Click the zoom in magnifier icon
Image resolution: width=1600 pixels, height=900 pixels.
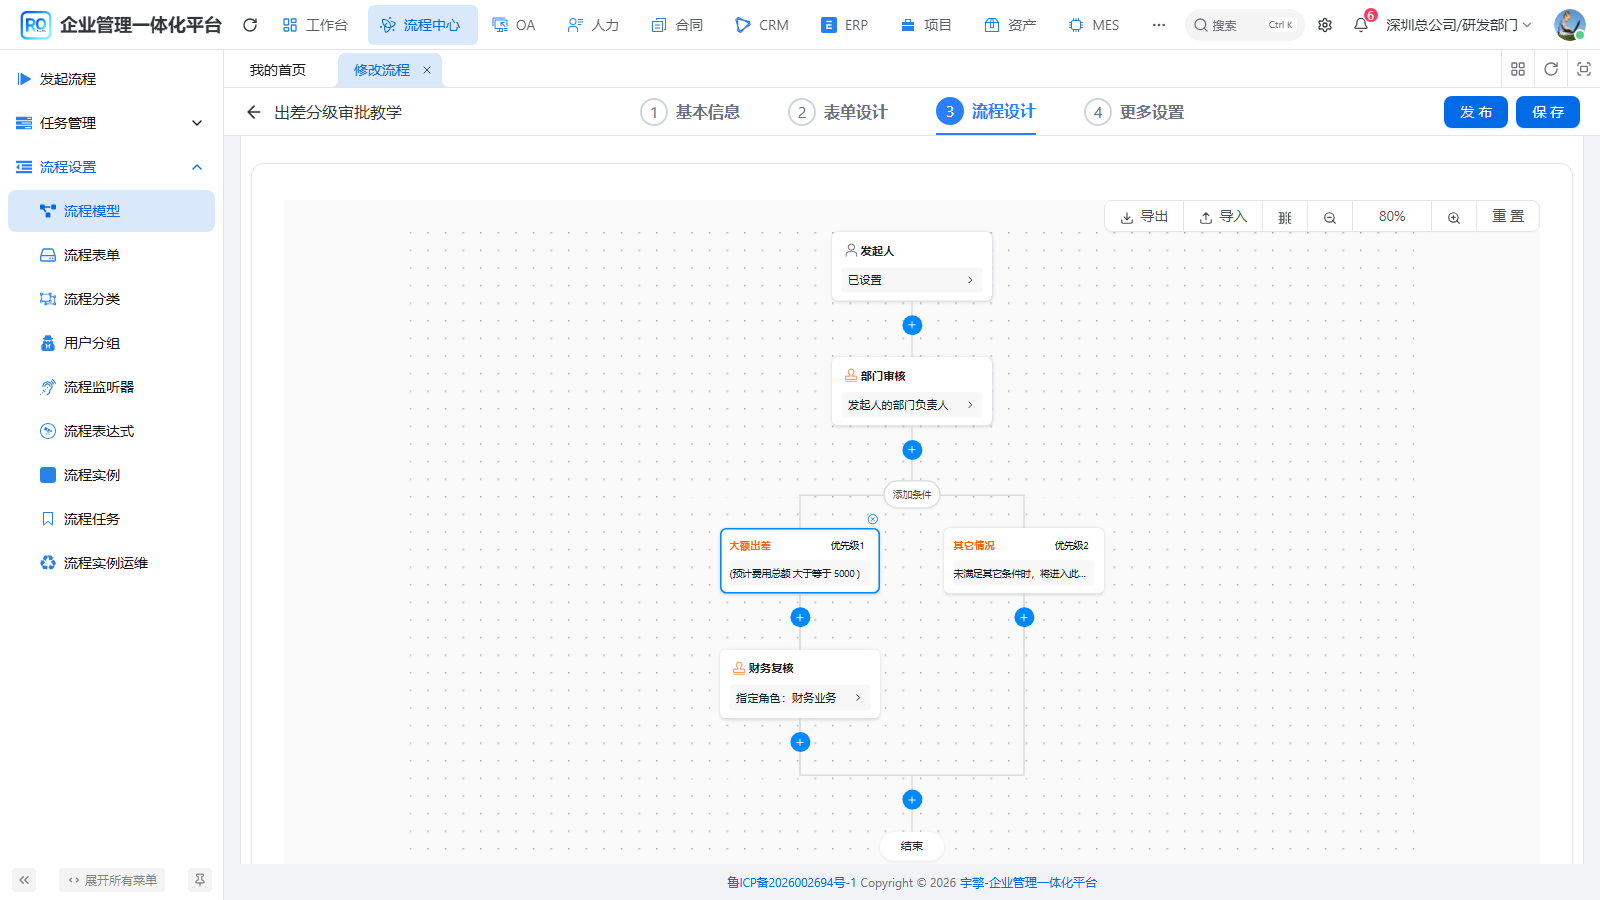pyautogui.click(x=1454, y=217)
